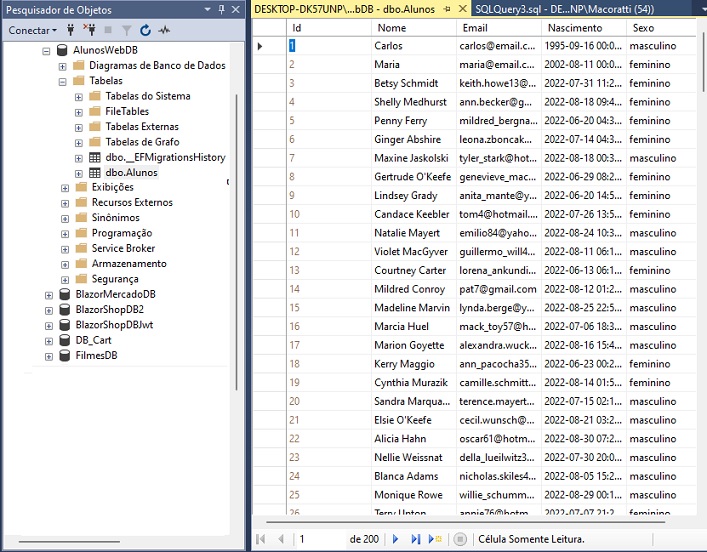Switch to the SQLQuery3.sql tab
Image resolution: width=707 pixels, height=552 pixels.
coord(565,9)
